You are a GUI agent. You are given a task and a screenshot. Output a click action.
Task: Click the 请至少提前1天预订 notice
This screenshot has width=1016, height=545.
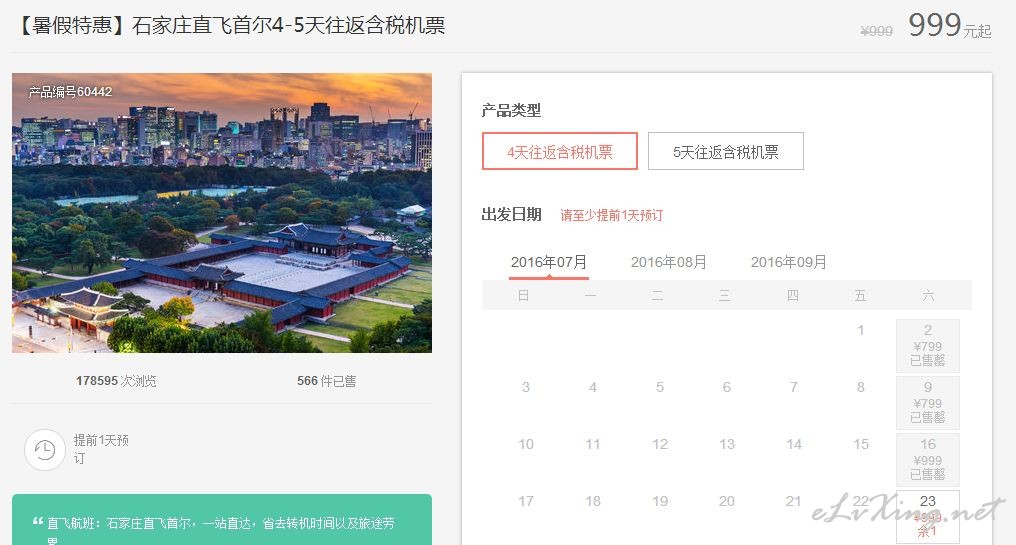pos(612,215)
